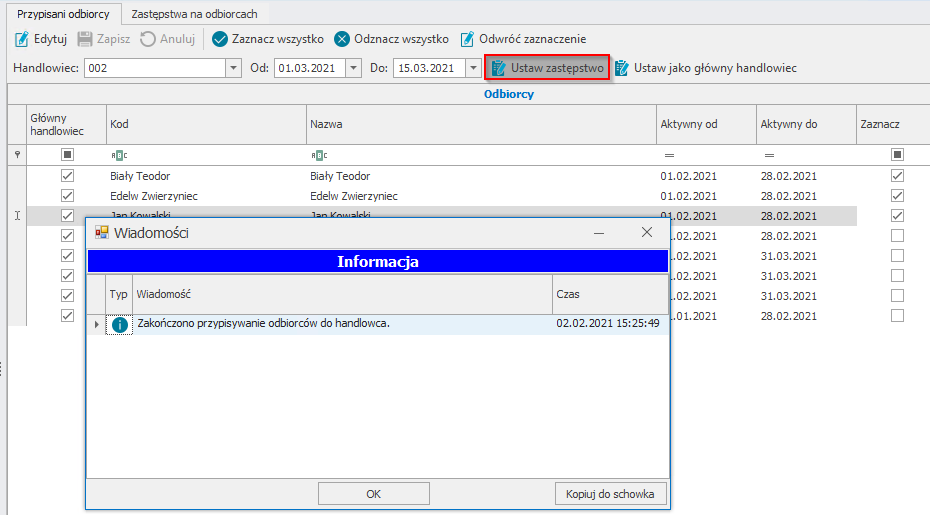Switch to Zastępstwa na odbiorcach tab
The image size is (930, 515).
pos(194,14)
